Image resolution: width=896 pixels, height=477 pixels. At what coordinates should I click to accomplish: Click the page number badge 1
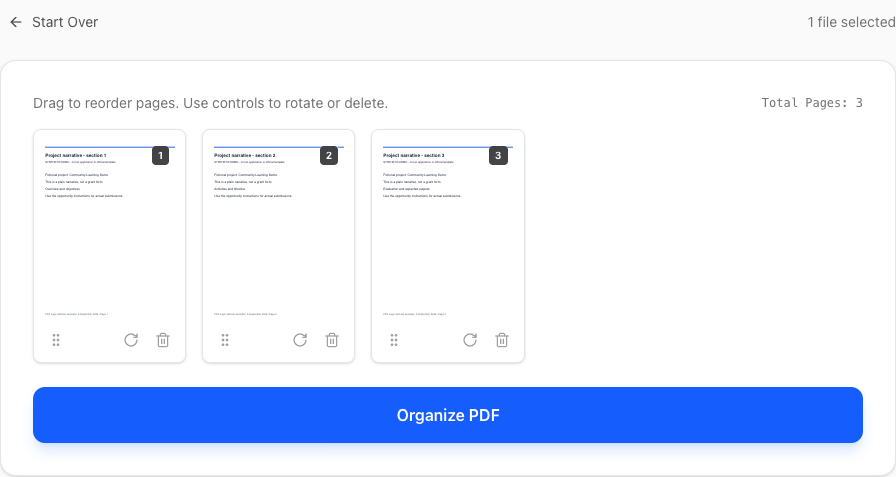pos(161,155)
